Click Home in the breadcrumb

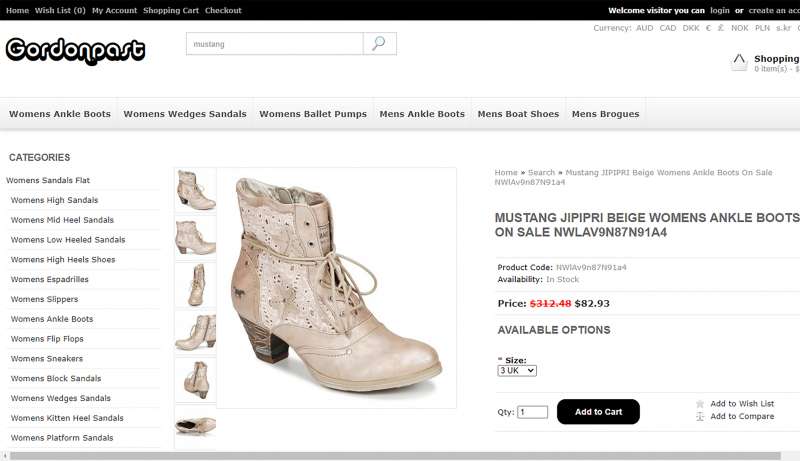pos(506,172)
